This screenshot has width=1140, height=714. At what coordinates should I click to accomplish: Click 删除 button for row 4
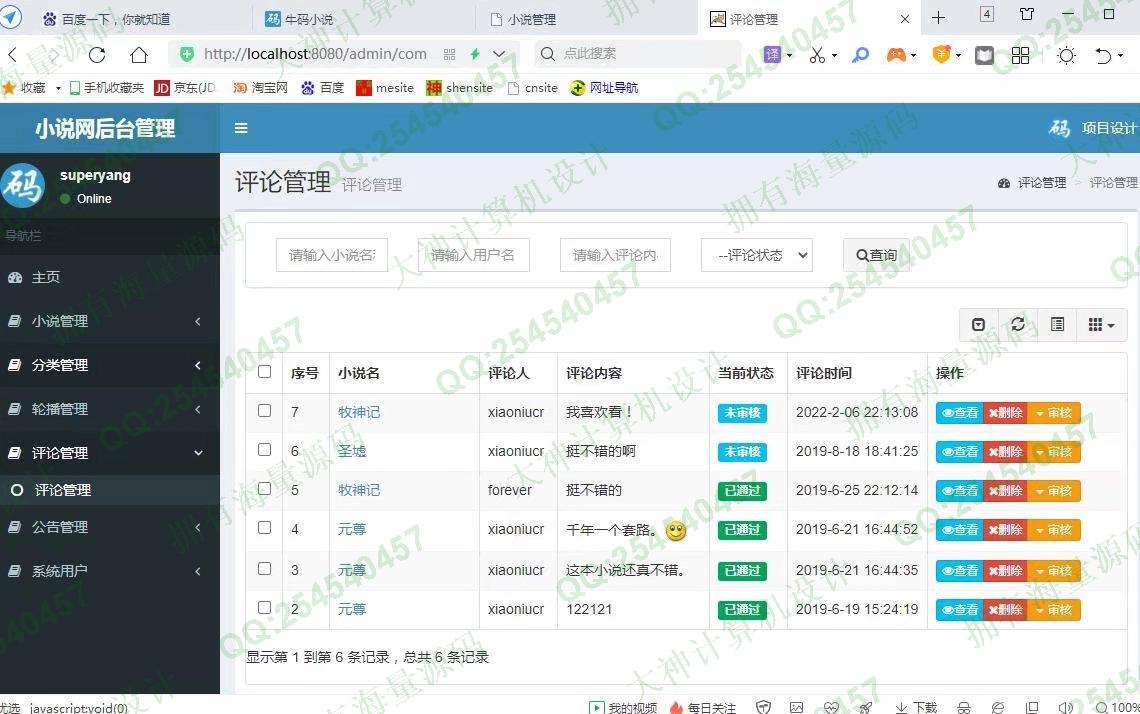tap(1005, 530)
